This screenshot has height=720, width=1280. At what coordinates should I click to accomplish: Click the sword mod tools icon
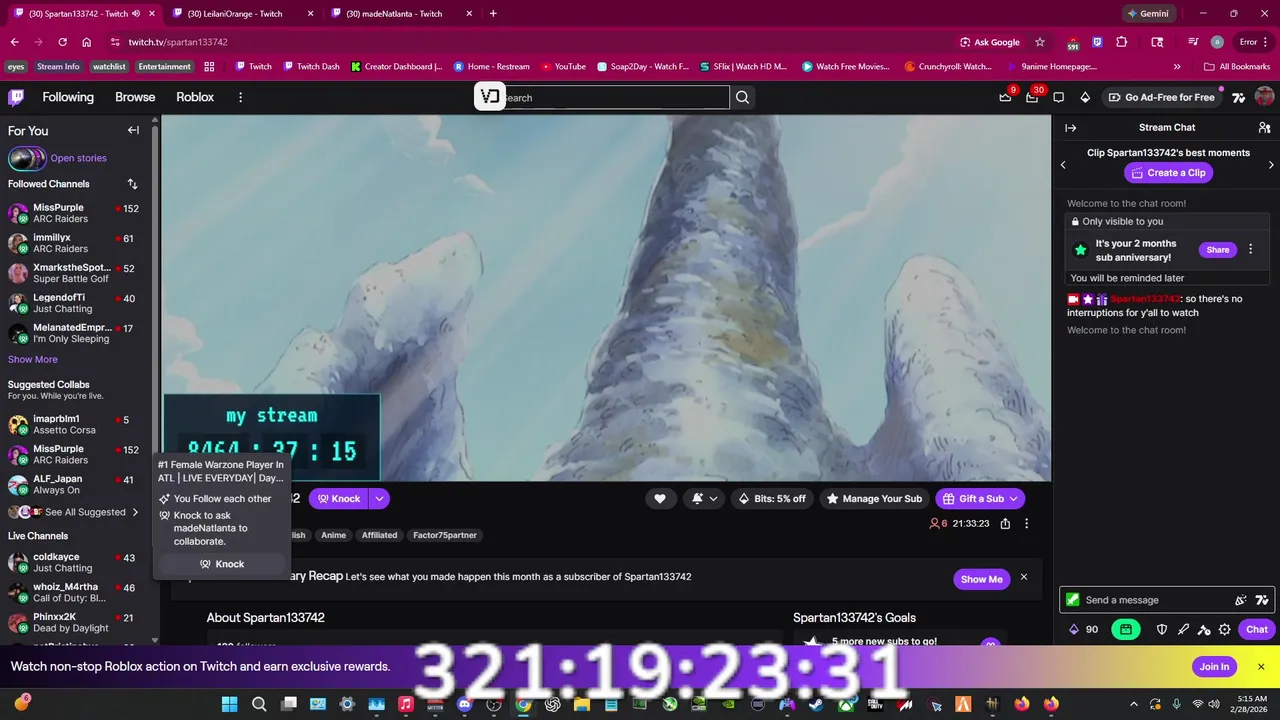pos(1183,629)
